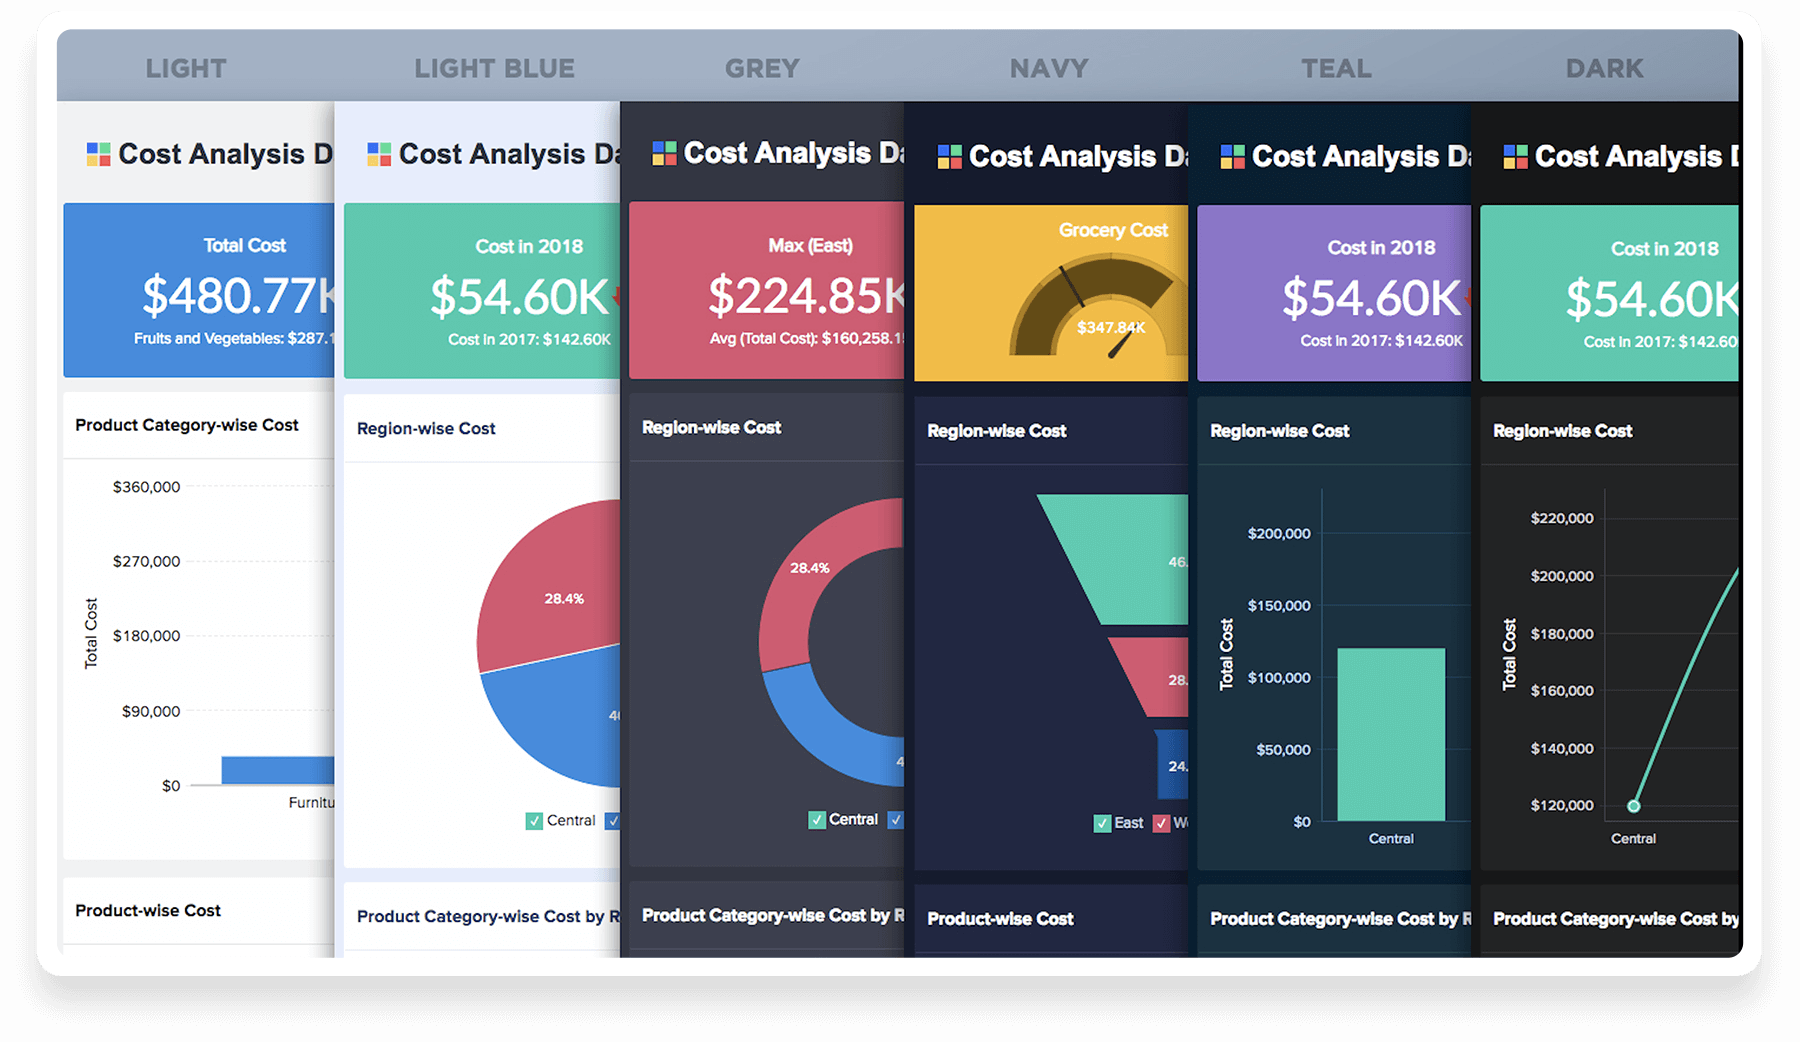Click the dashboard logo icon in Teal theme
The width and height of the screenshot is (1800, 1042).
(1232, 157)
